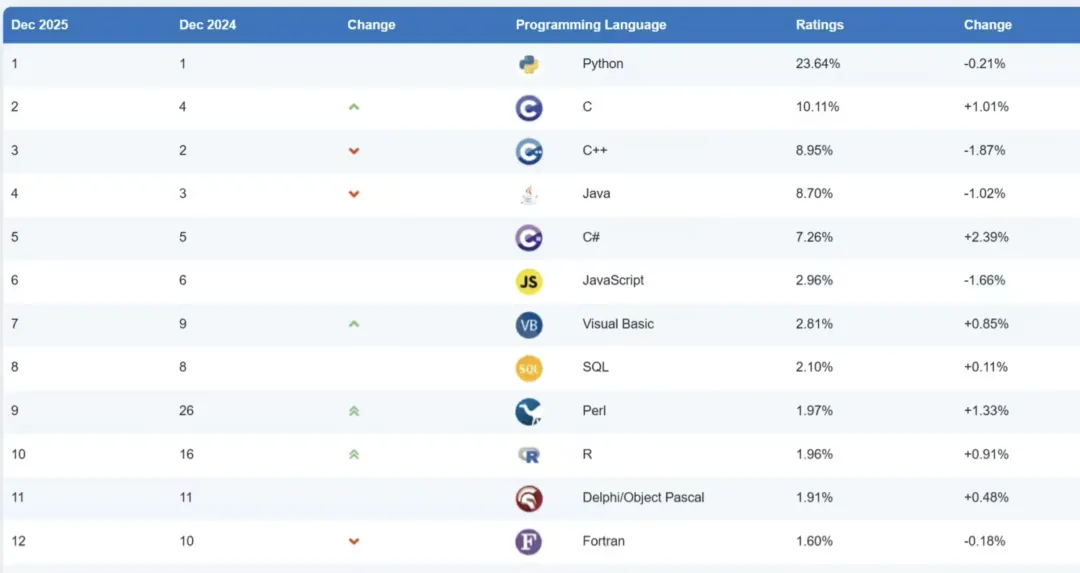Click the yellow JavaScript JS icon
1080x573 pixels.
[x=529, y=281]
